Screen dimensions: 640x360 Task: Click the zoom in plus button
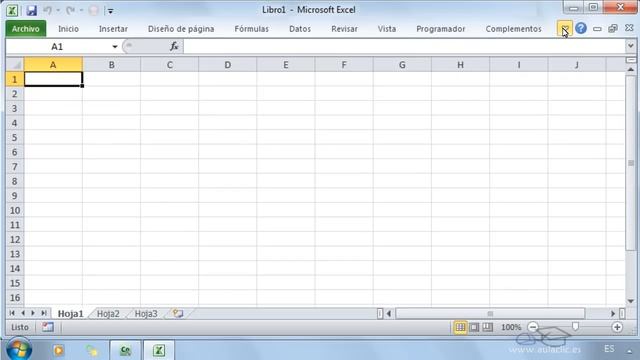(617, 327)
